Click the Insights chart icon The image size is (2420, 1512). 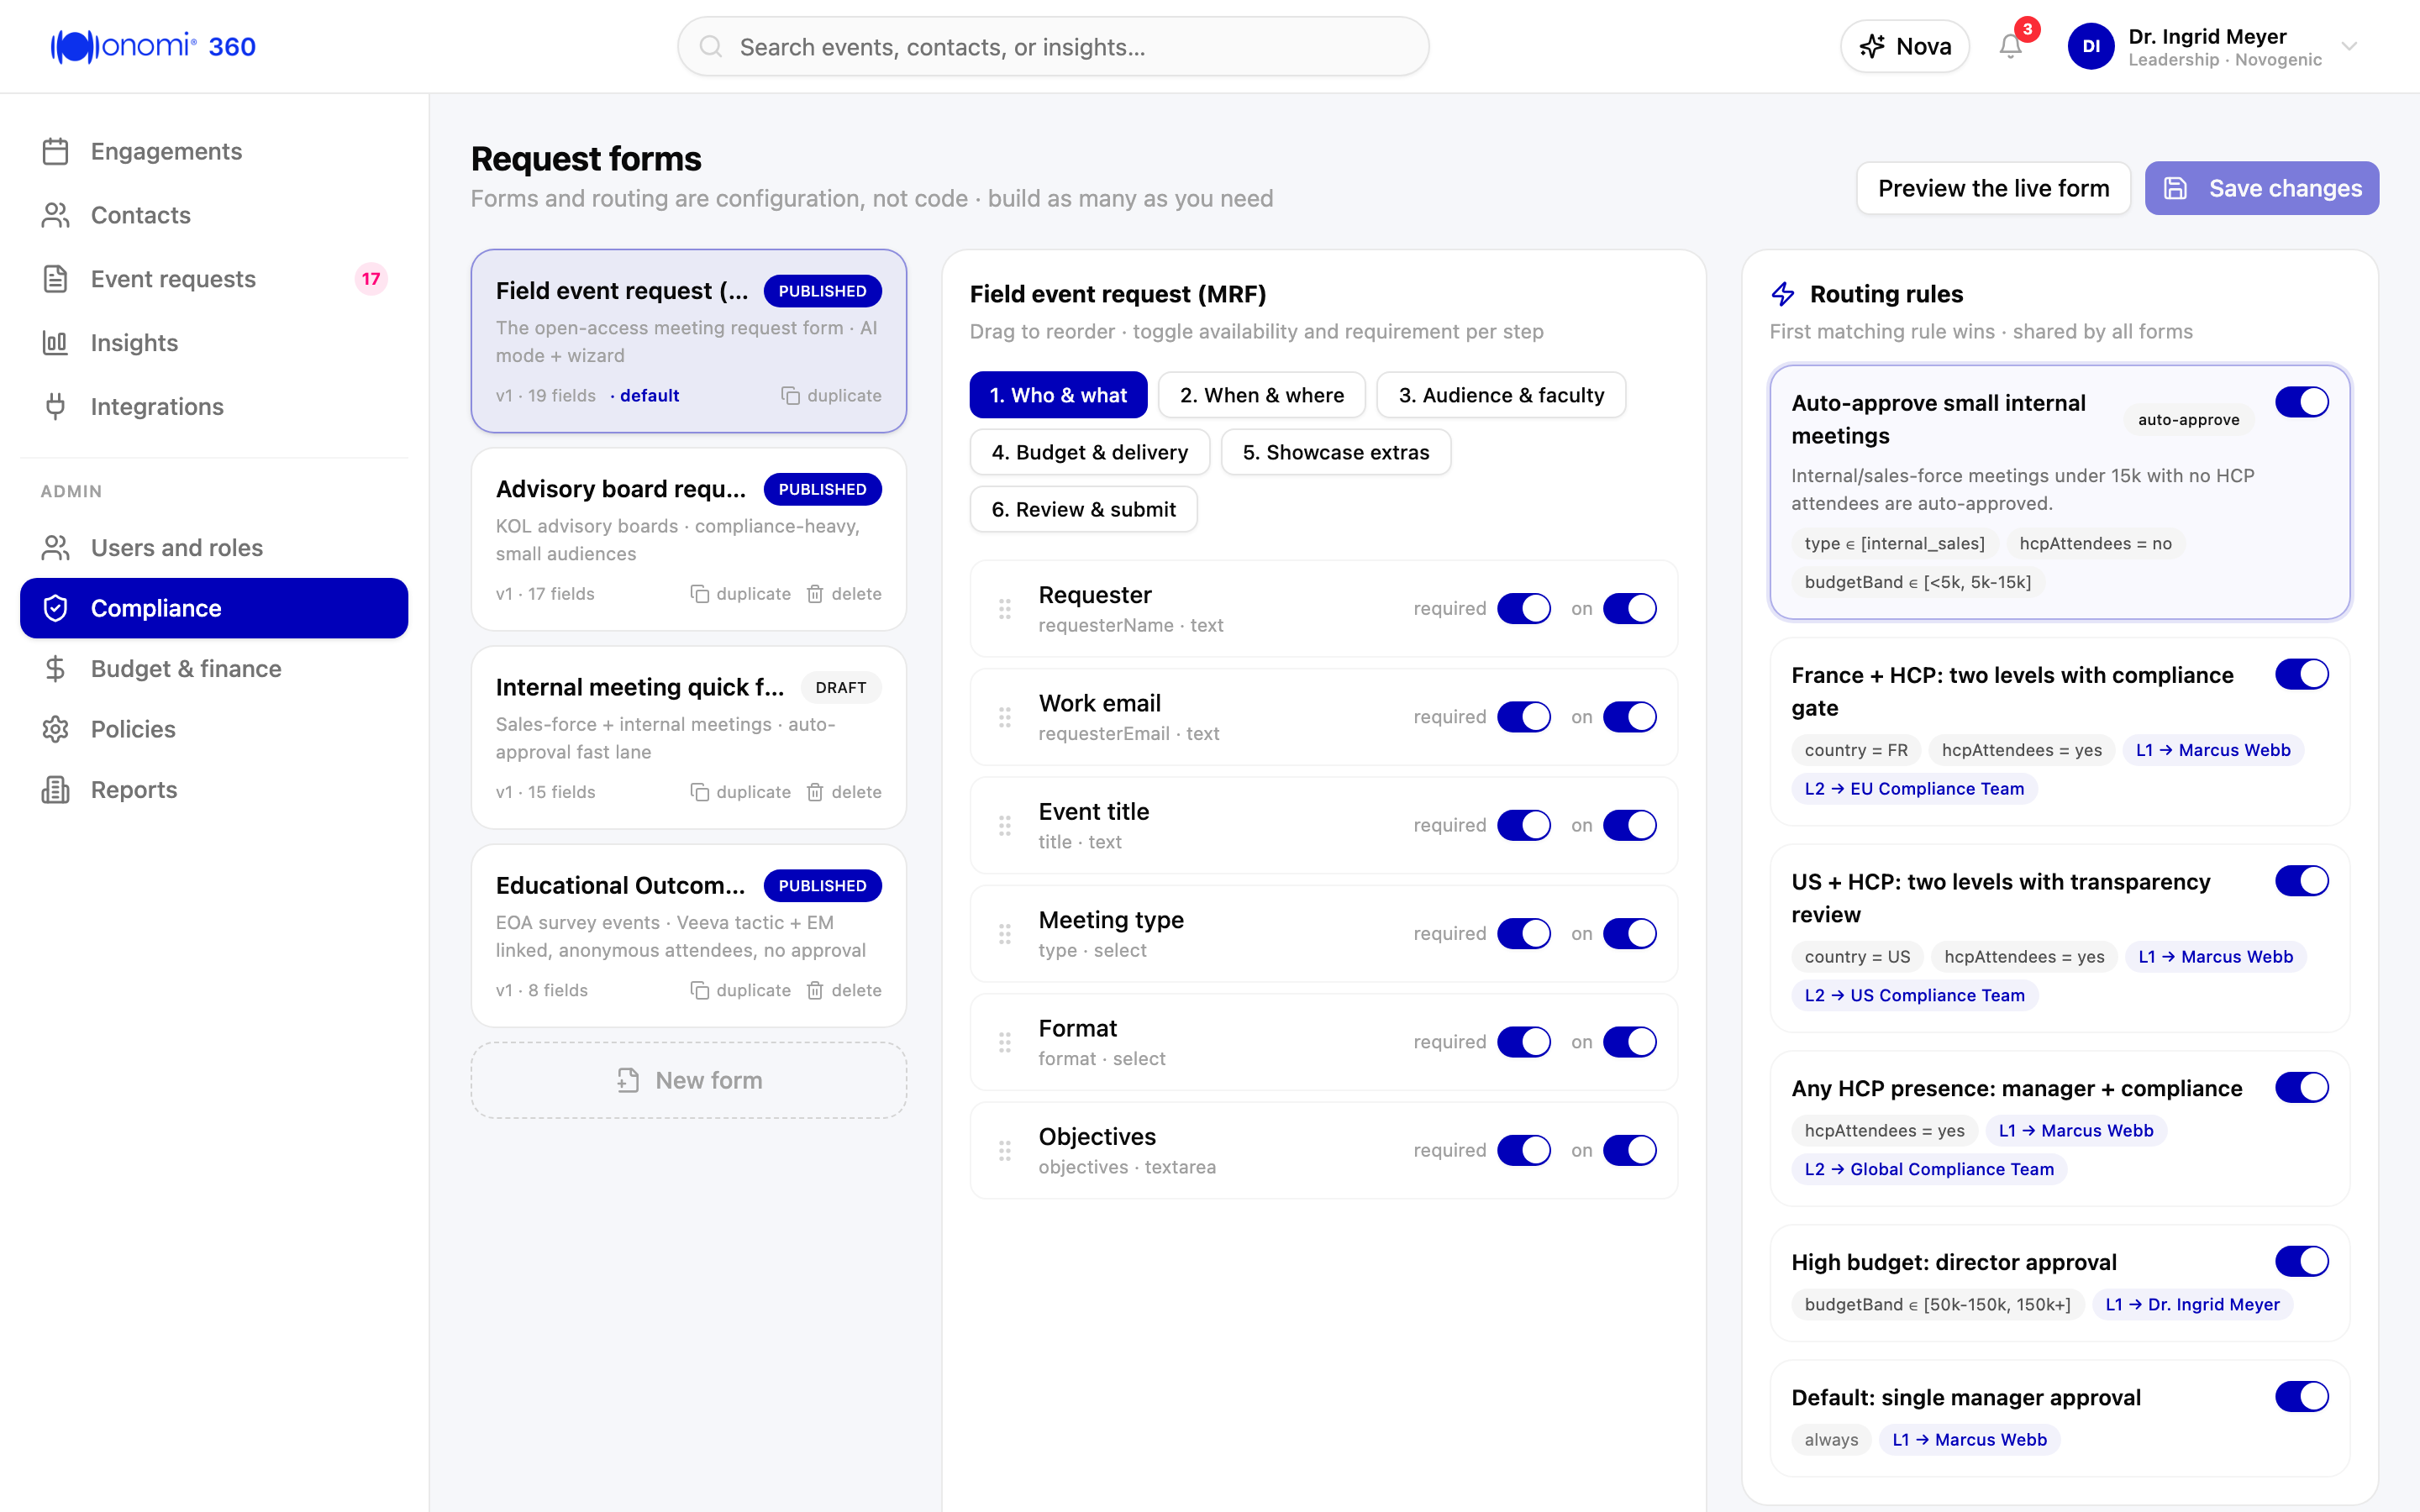56,343
